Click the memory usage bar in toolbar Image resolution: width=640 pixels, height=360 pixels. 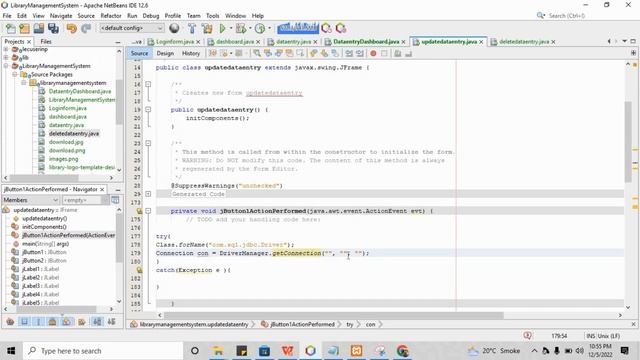[x=298, y=28]
